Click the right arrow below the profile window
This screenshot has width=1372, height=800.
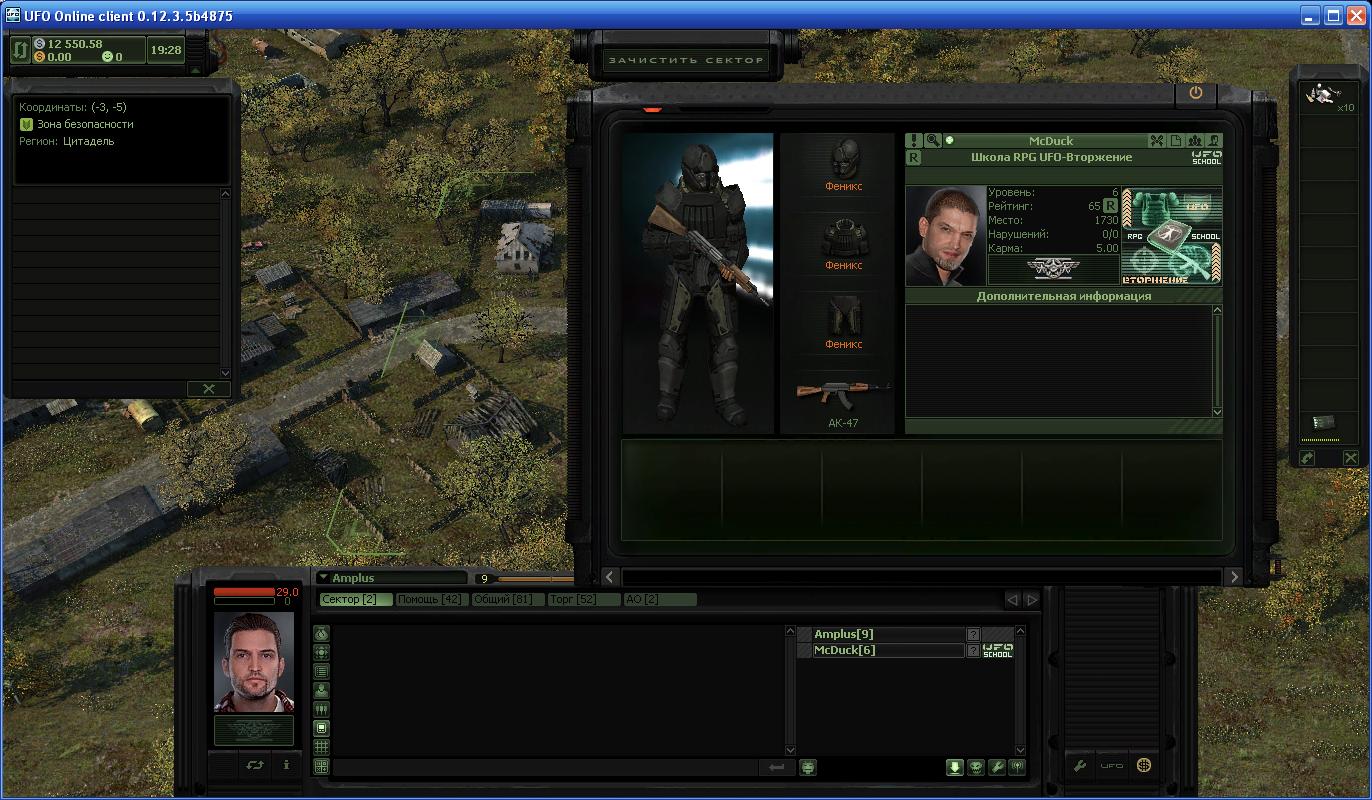(x=1234, y=577)
